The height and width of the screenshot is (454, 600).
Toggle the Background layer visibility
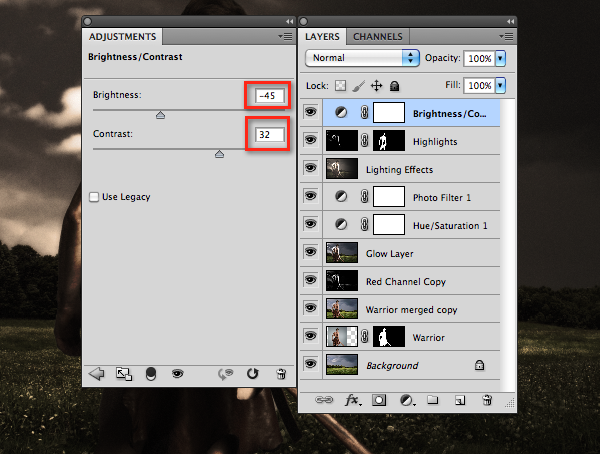310,364
